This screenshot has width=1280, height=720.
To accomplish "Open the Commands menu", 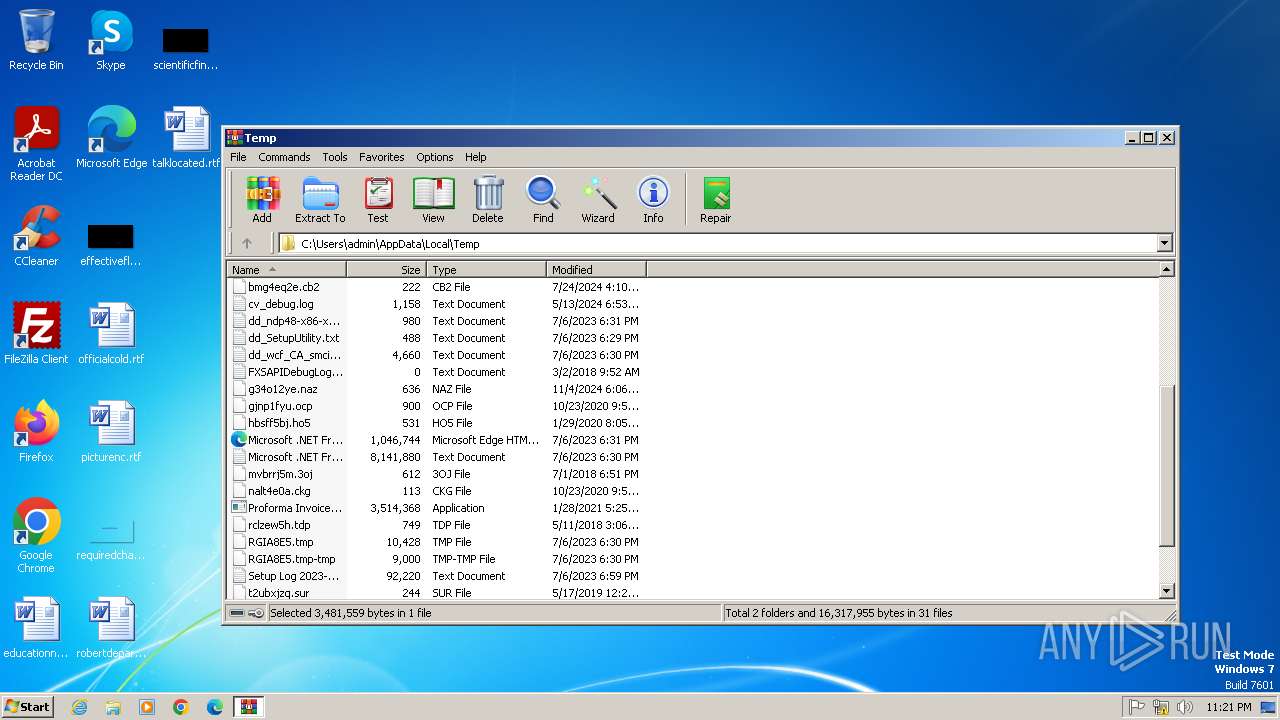I will coord(284,157).
